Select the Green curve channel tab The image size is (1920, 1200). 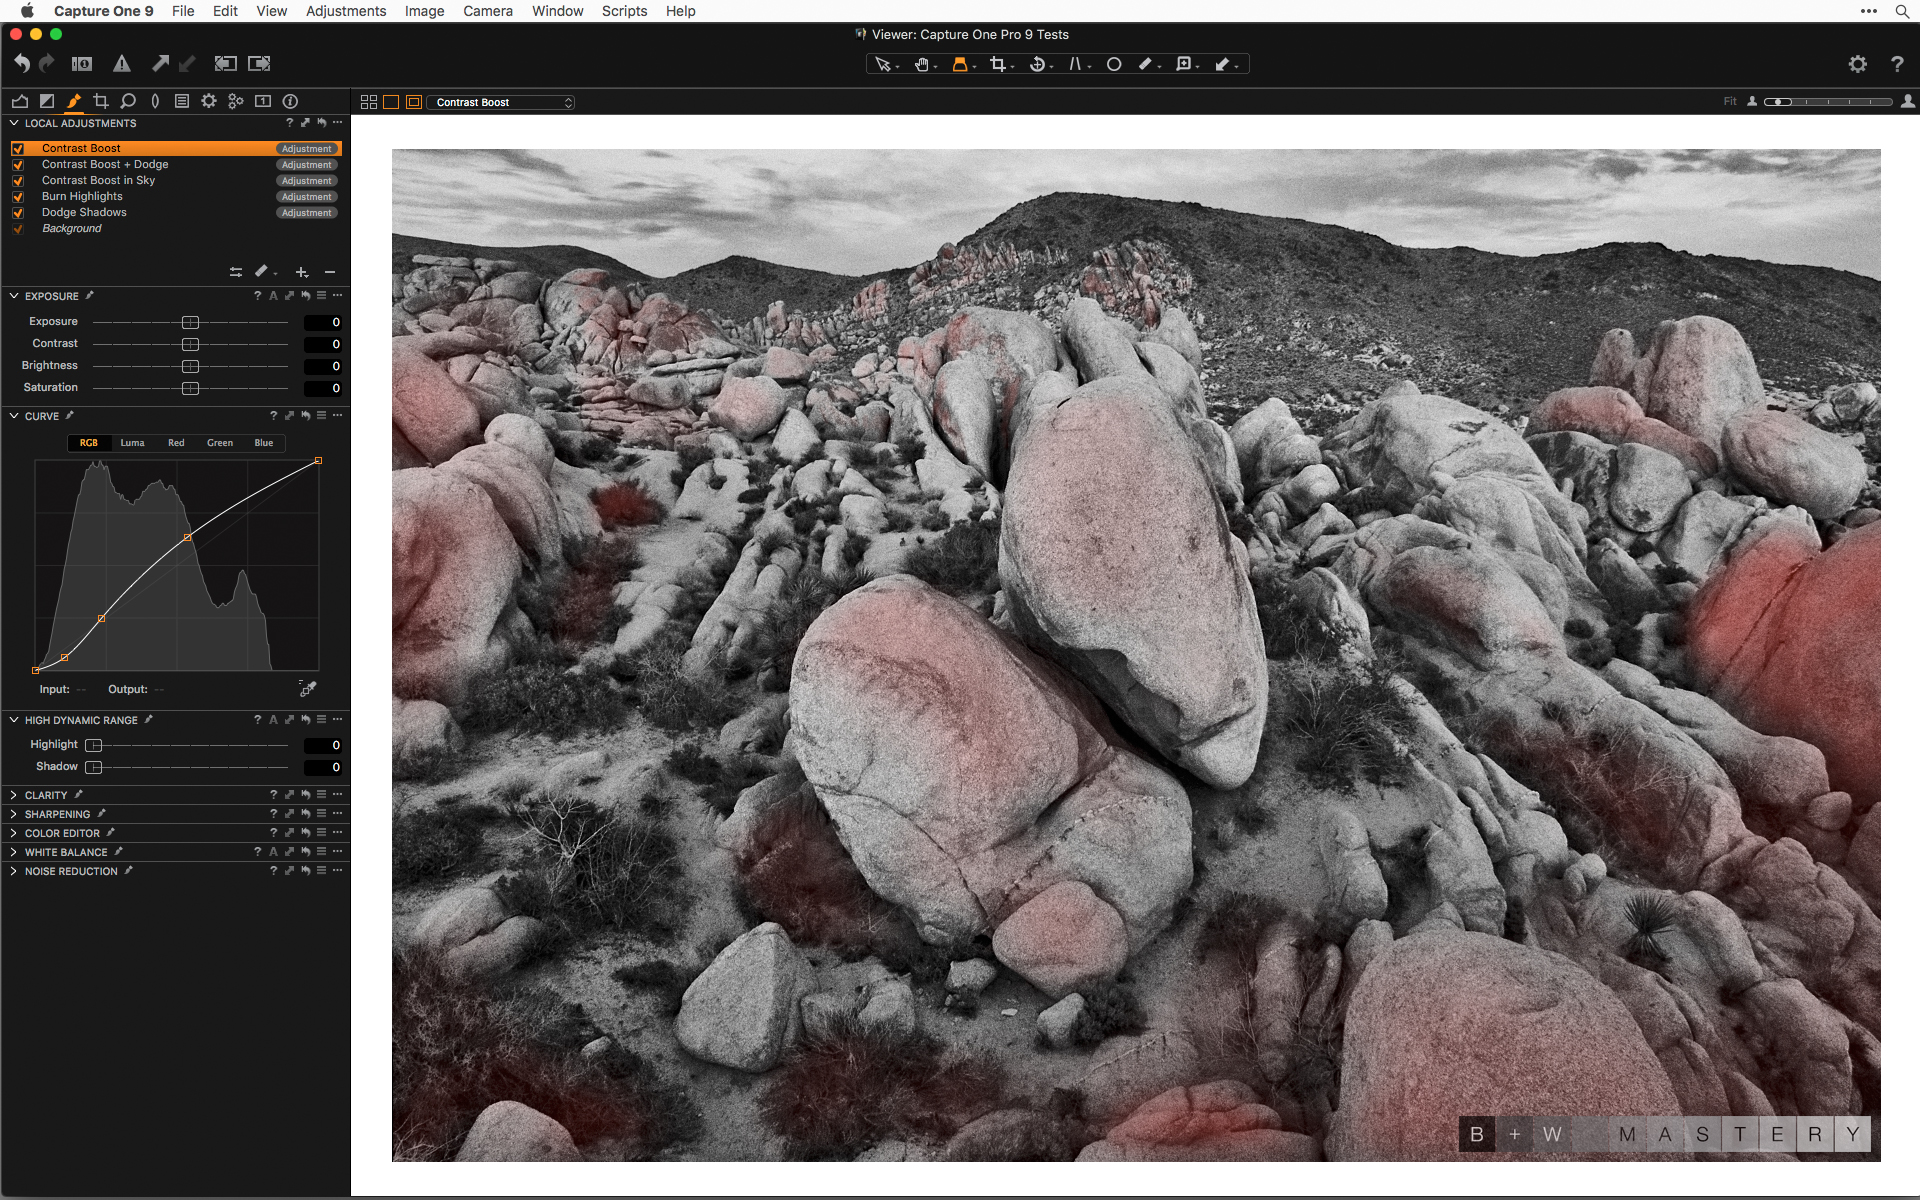[220, 443]
